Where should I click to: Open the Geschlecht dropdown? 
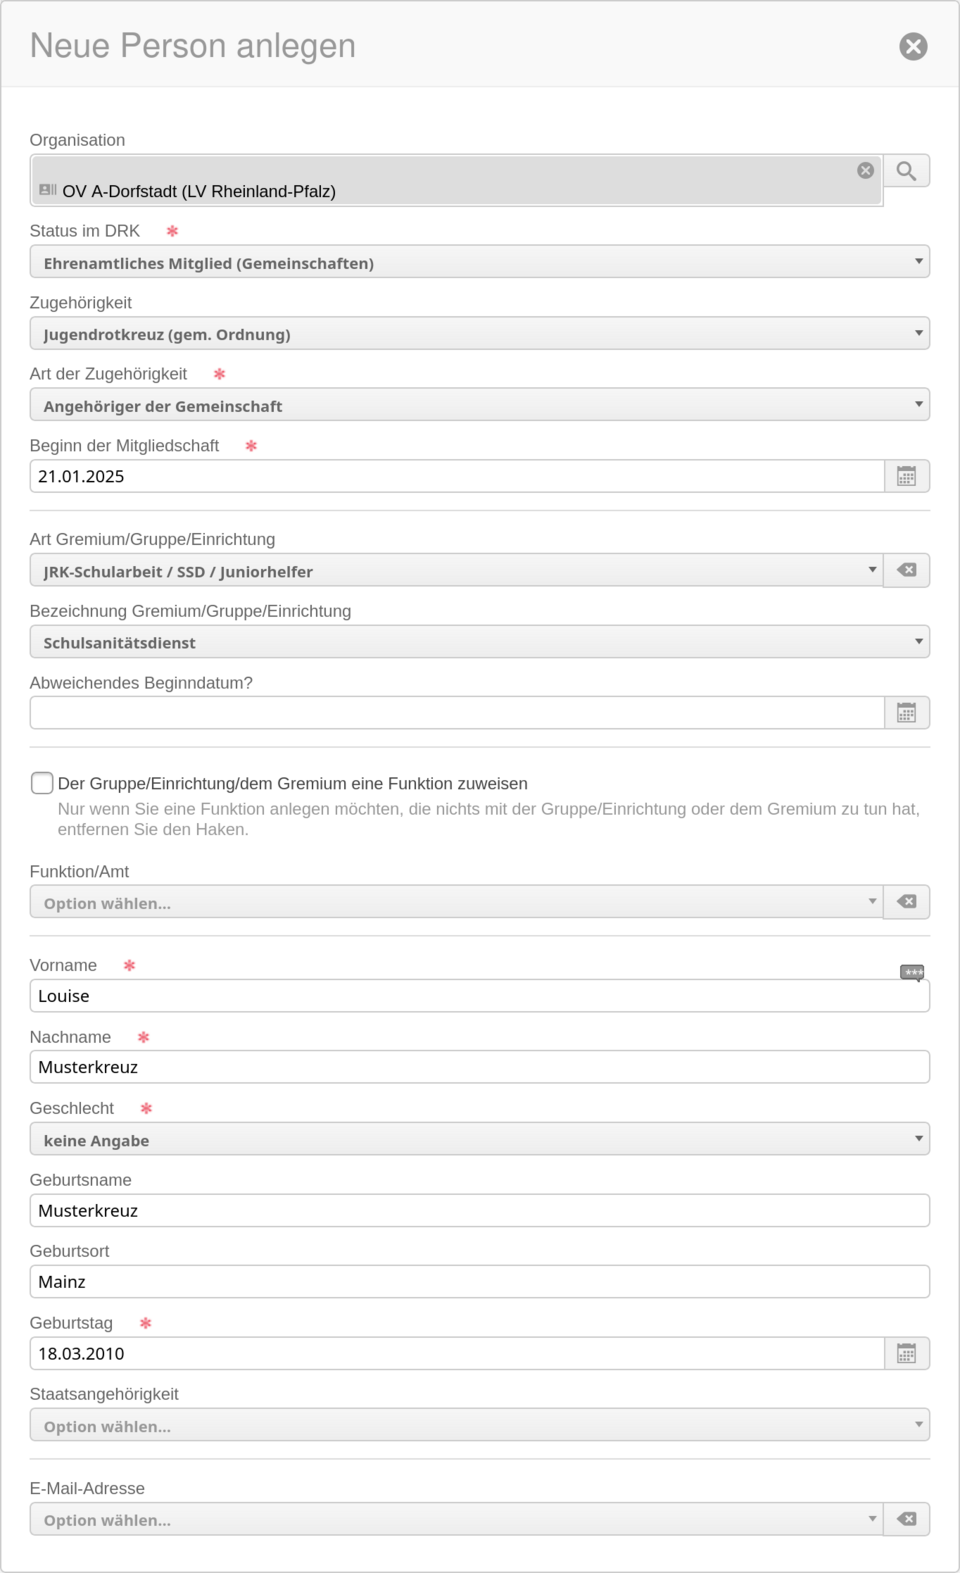click(x=480, y=1139)
